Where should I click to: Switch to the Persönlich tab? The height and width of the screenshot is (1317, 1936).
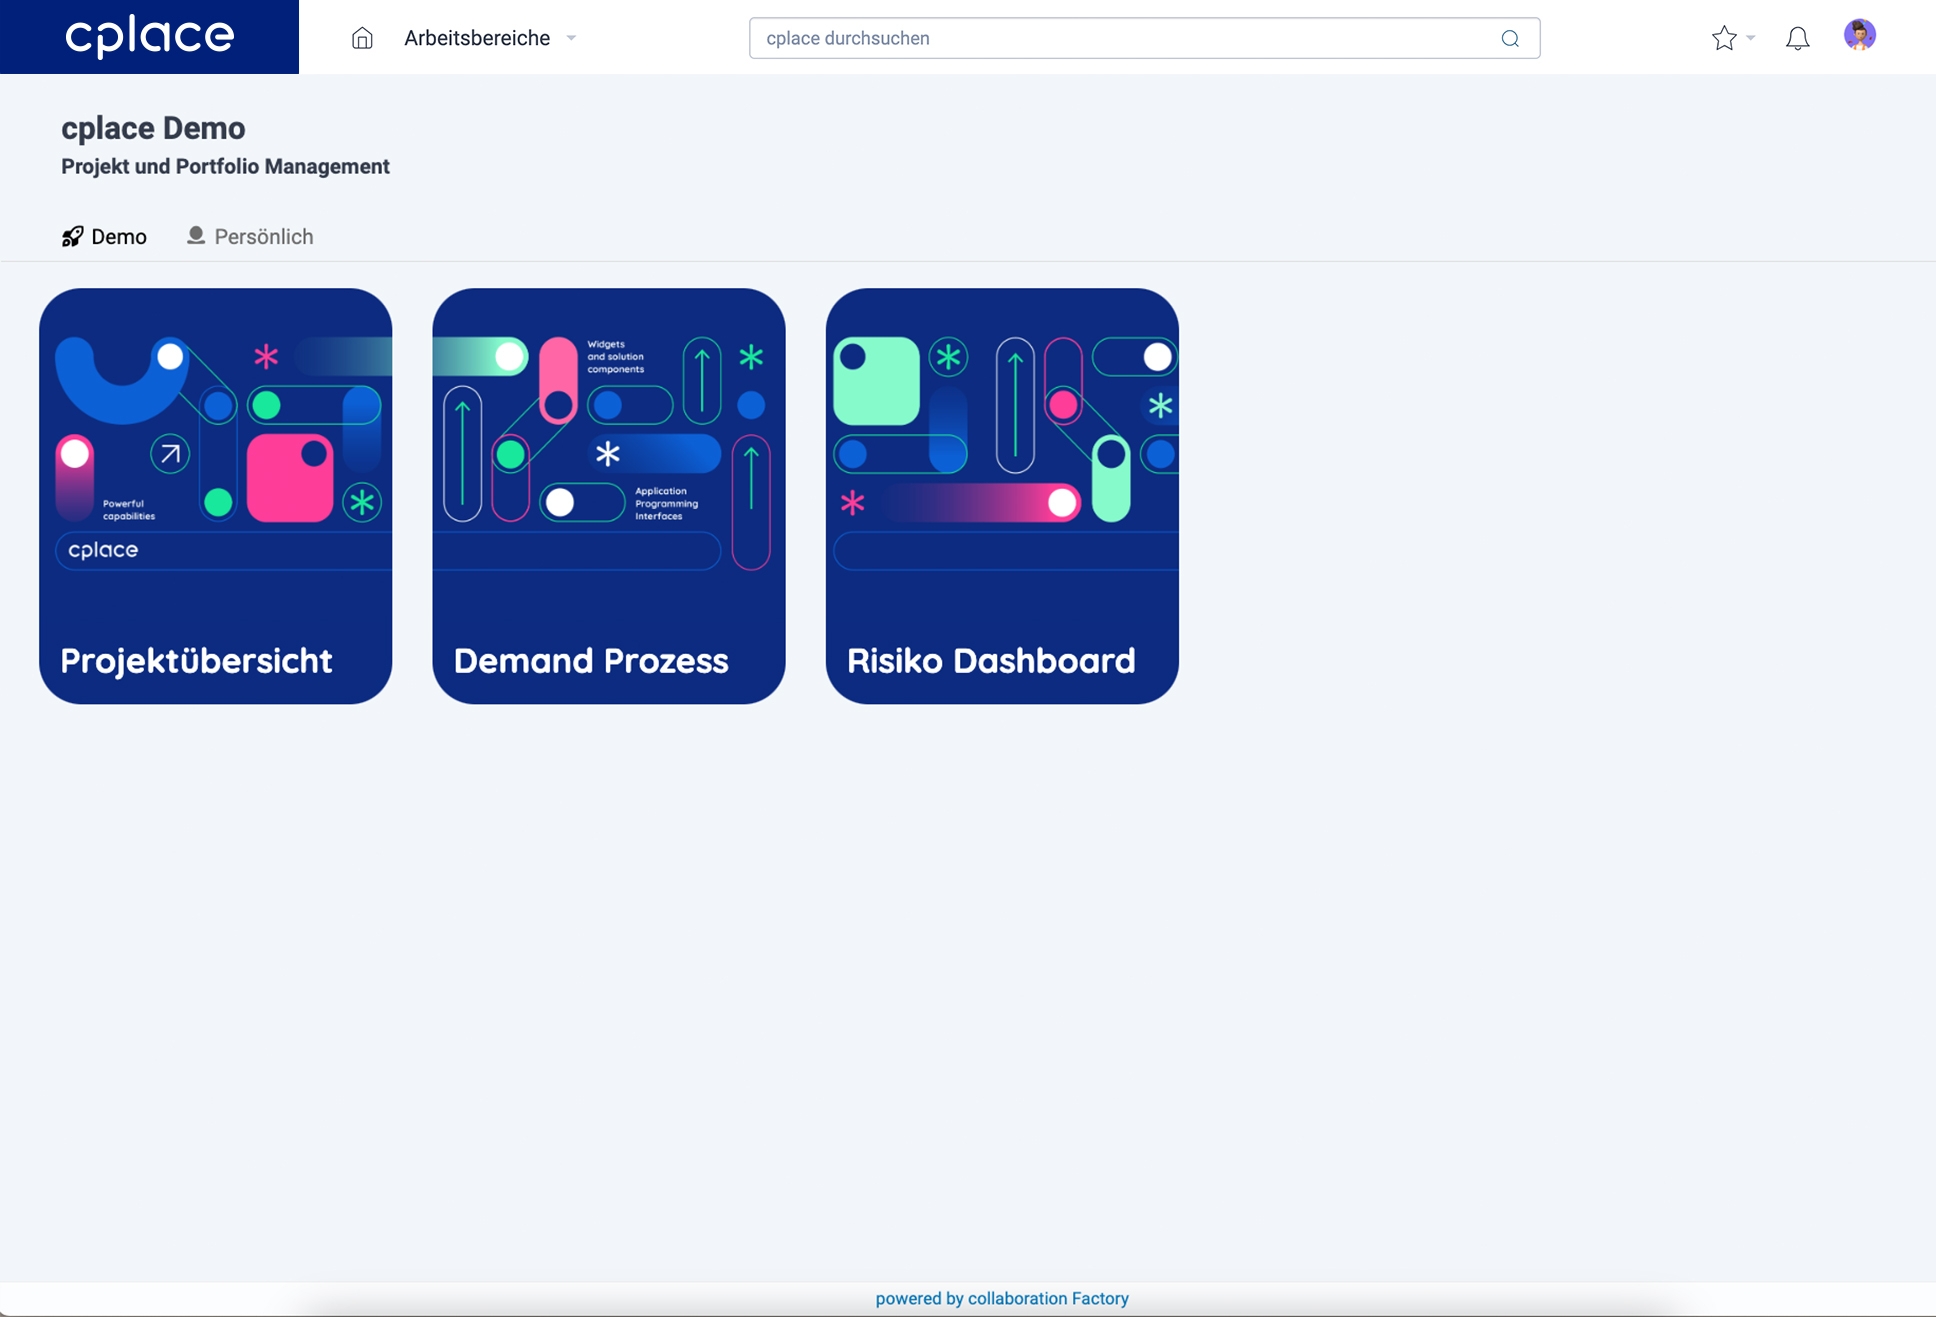(263, 237)
